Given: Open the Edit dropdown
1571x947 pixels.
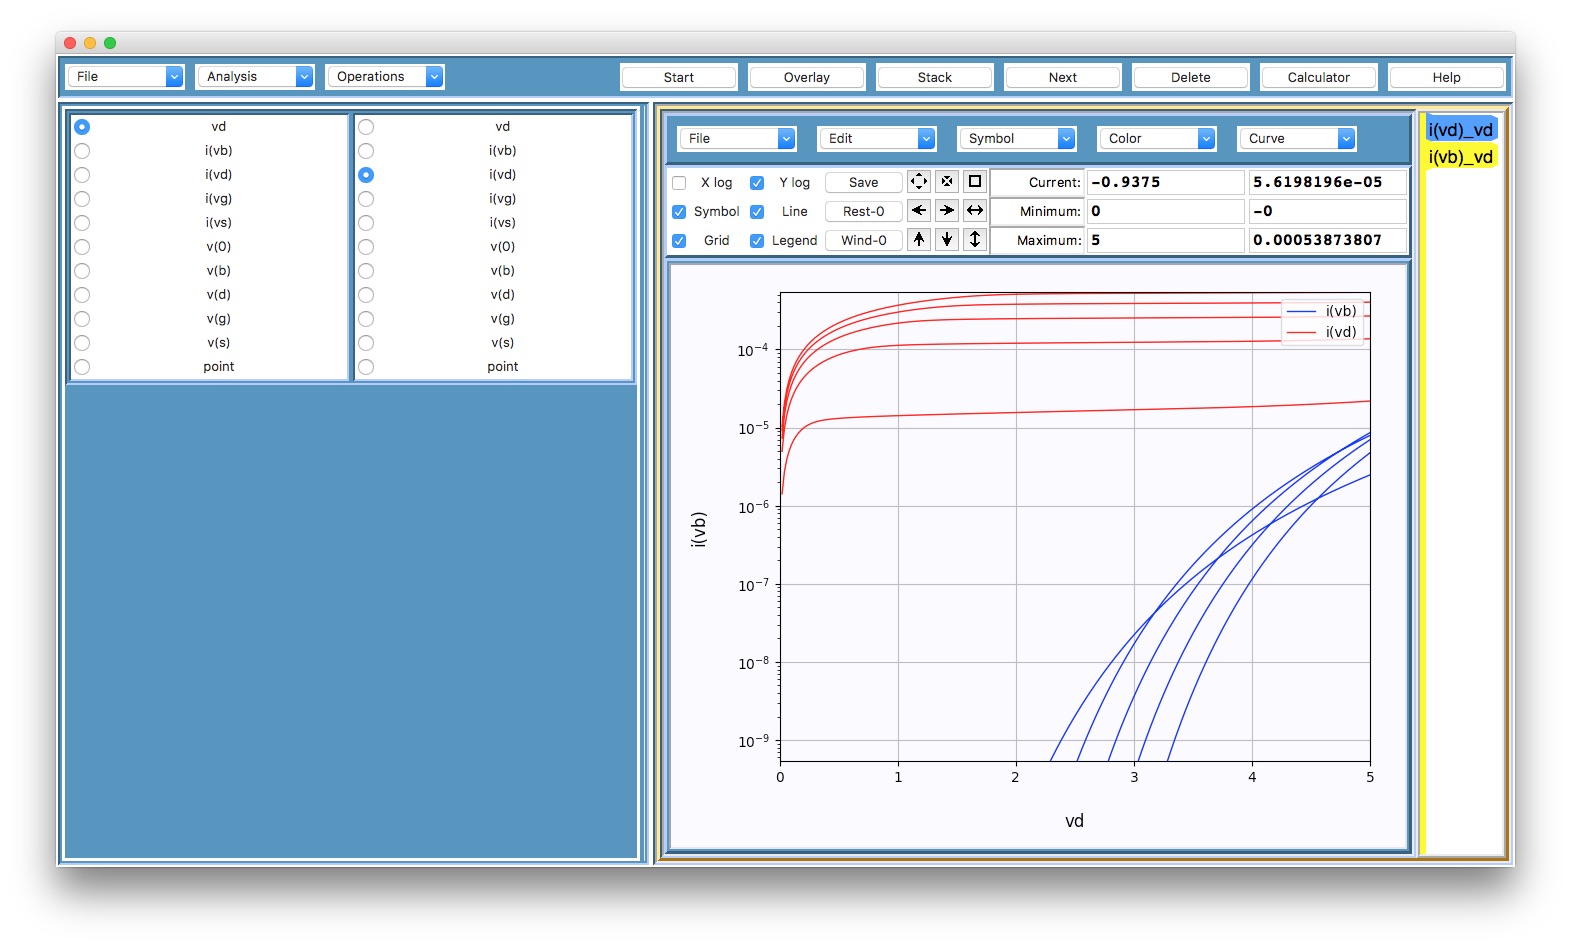Looking at the screenshot, I should pyautogui.click(x=877, y=138).
